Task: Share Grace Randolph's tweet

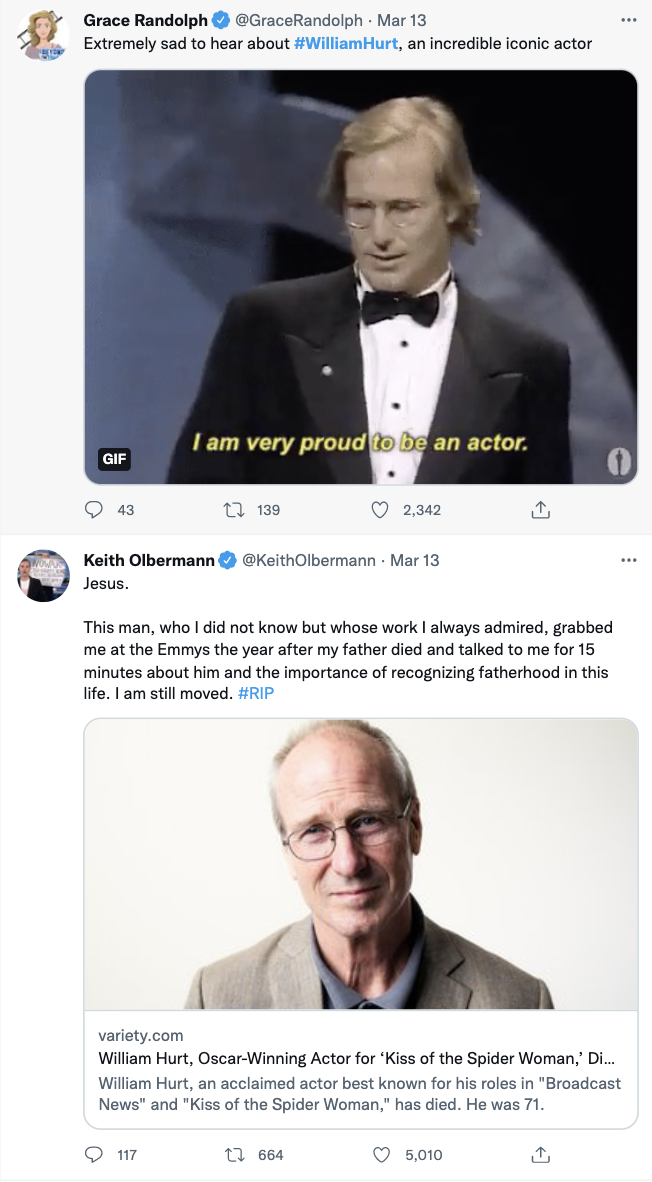Action: [x=540, y=510]
